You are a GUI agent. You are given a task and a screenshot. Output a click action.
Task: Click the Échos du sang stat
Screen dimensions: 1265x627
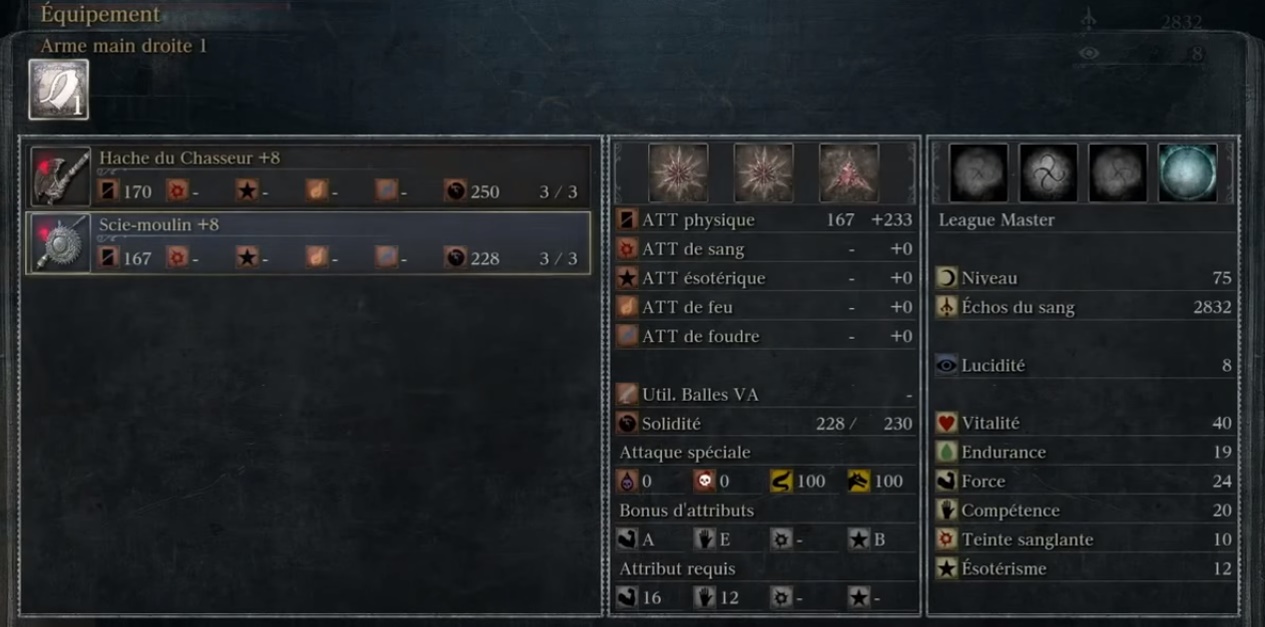coord(1084,307)
